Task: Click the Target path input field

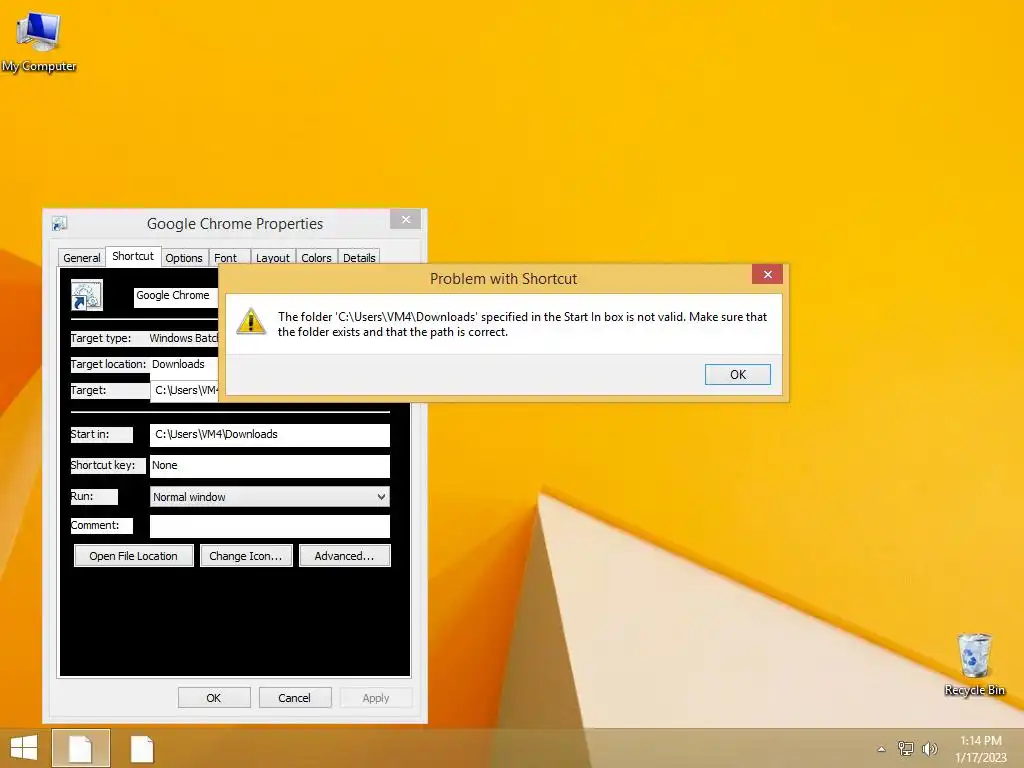Action: (184, 391)
